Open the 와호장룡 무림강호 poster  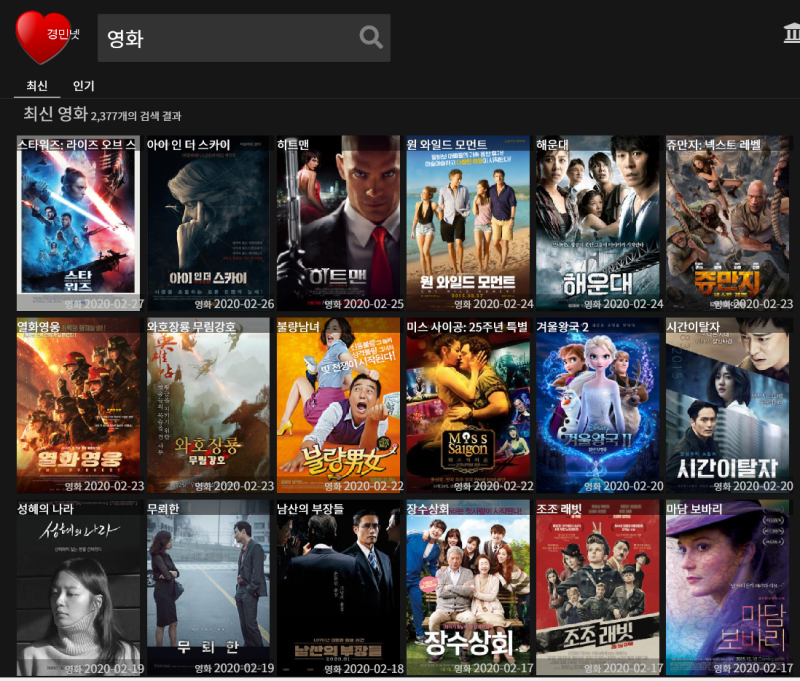coord(208,406)
